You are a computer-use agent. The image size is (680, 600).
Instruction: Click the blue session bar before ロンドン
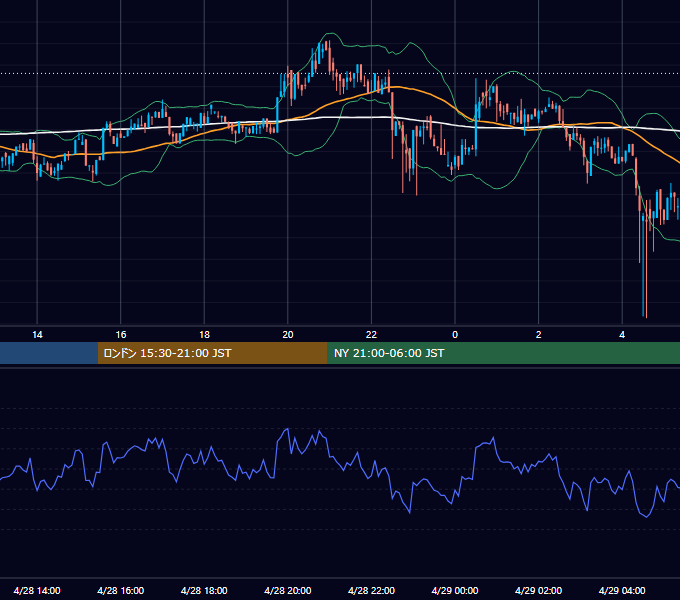click(49, 353)
